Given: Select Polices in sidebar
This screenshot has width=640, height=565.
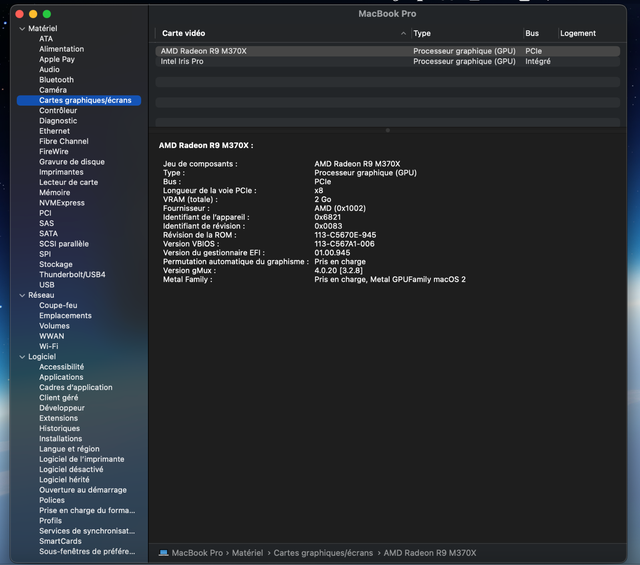Looking at the screenshot, I should point(52,500).
